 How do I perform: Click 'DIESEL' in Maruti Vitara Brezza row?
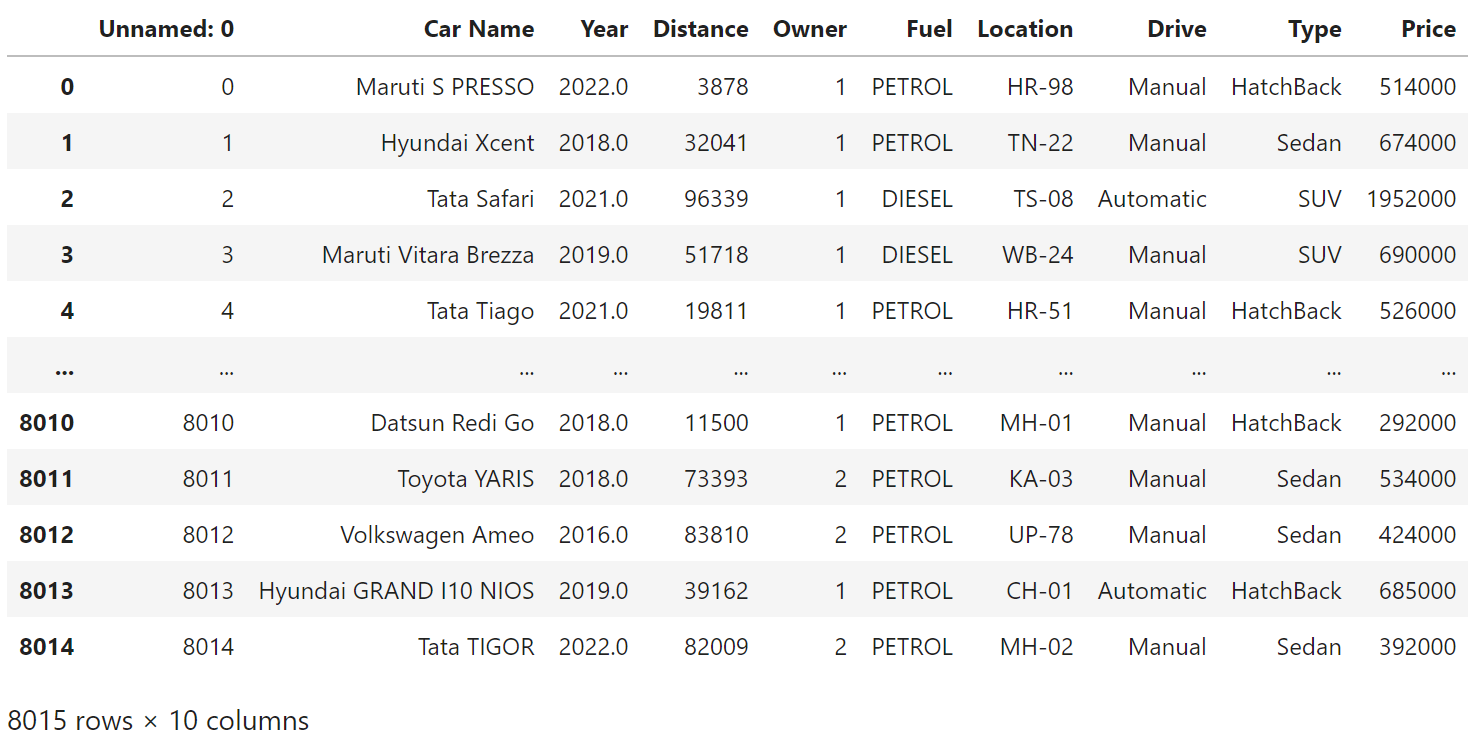[x=917, y=255]
